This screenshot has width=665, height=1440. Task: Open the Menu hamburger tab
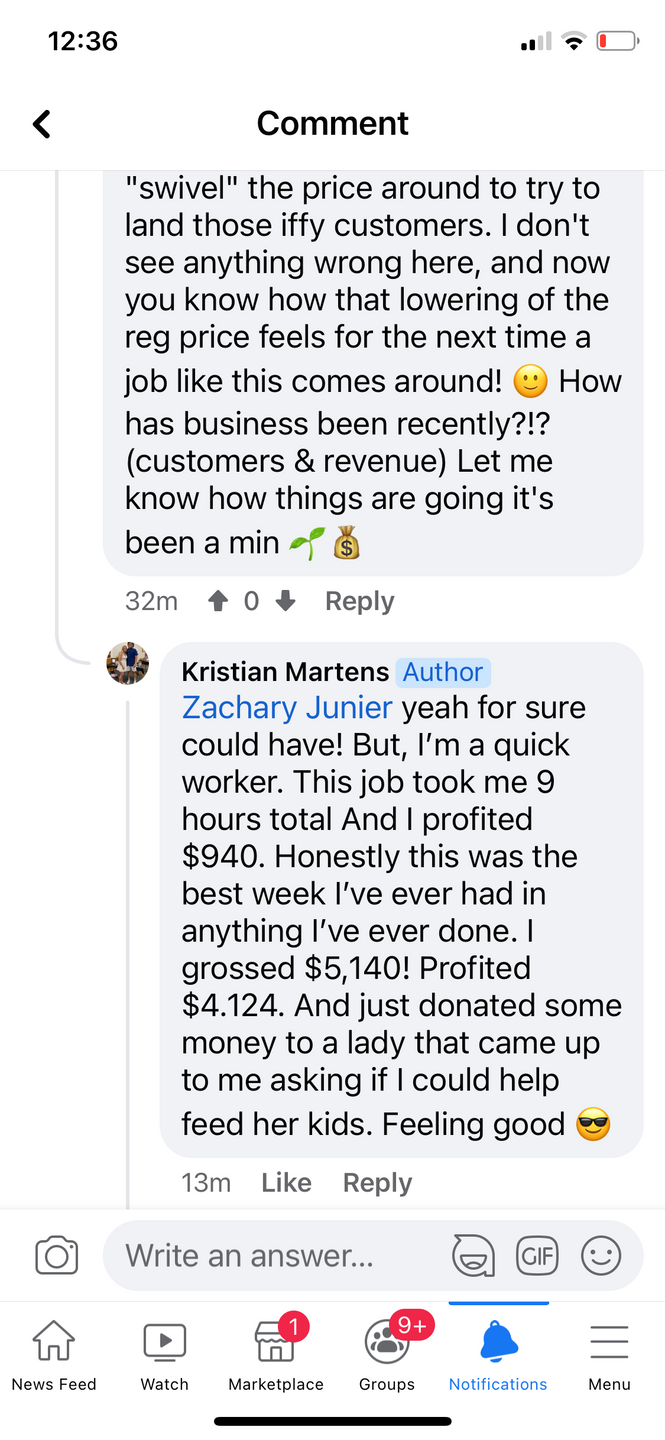pyautogui.click(x=609, y=1355)
